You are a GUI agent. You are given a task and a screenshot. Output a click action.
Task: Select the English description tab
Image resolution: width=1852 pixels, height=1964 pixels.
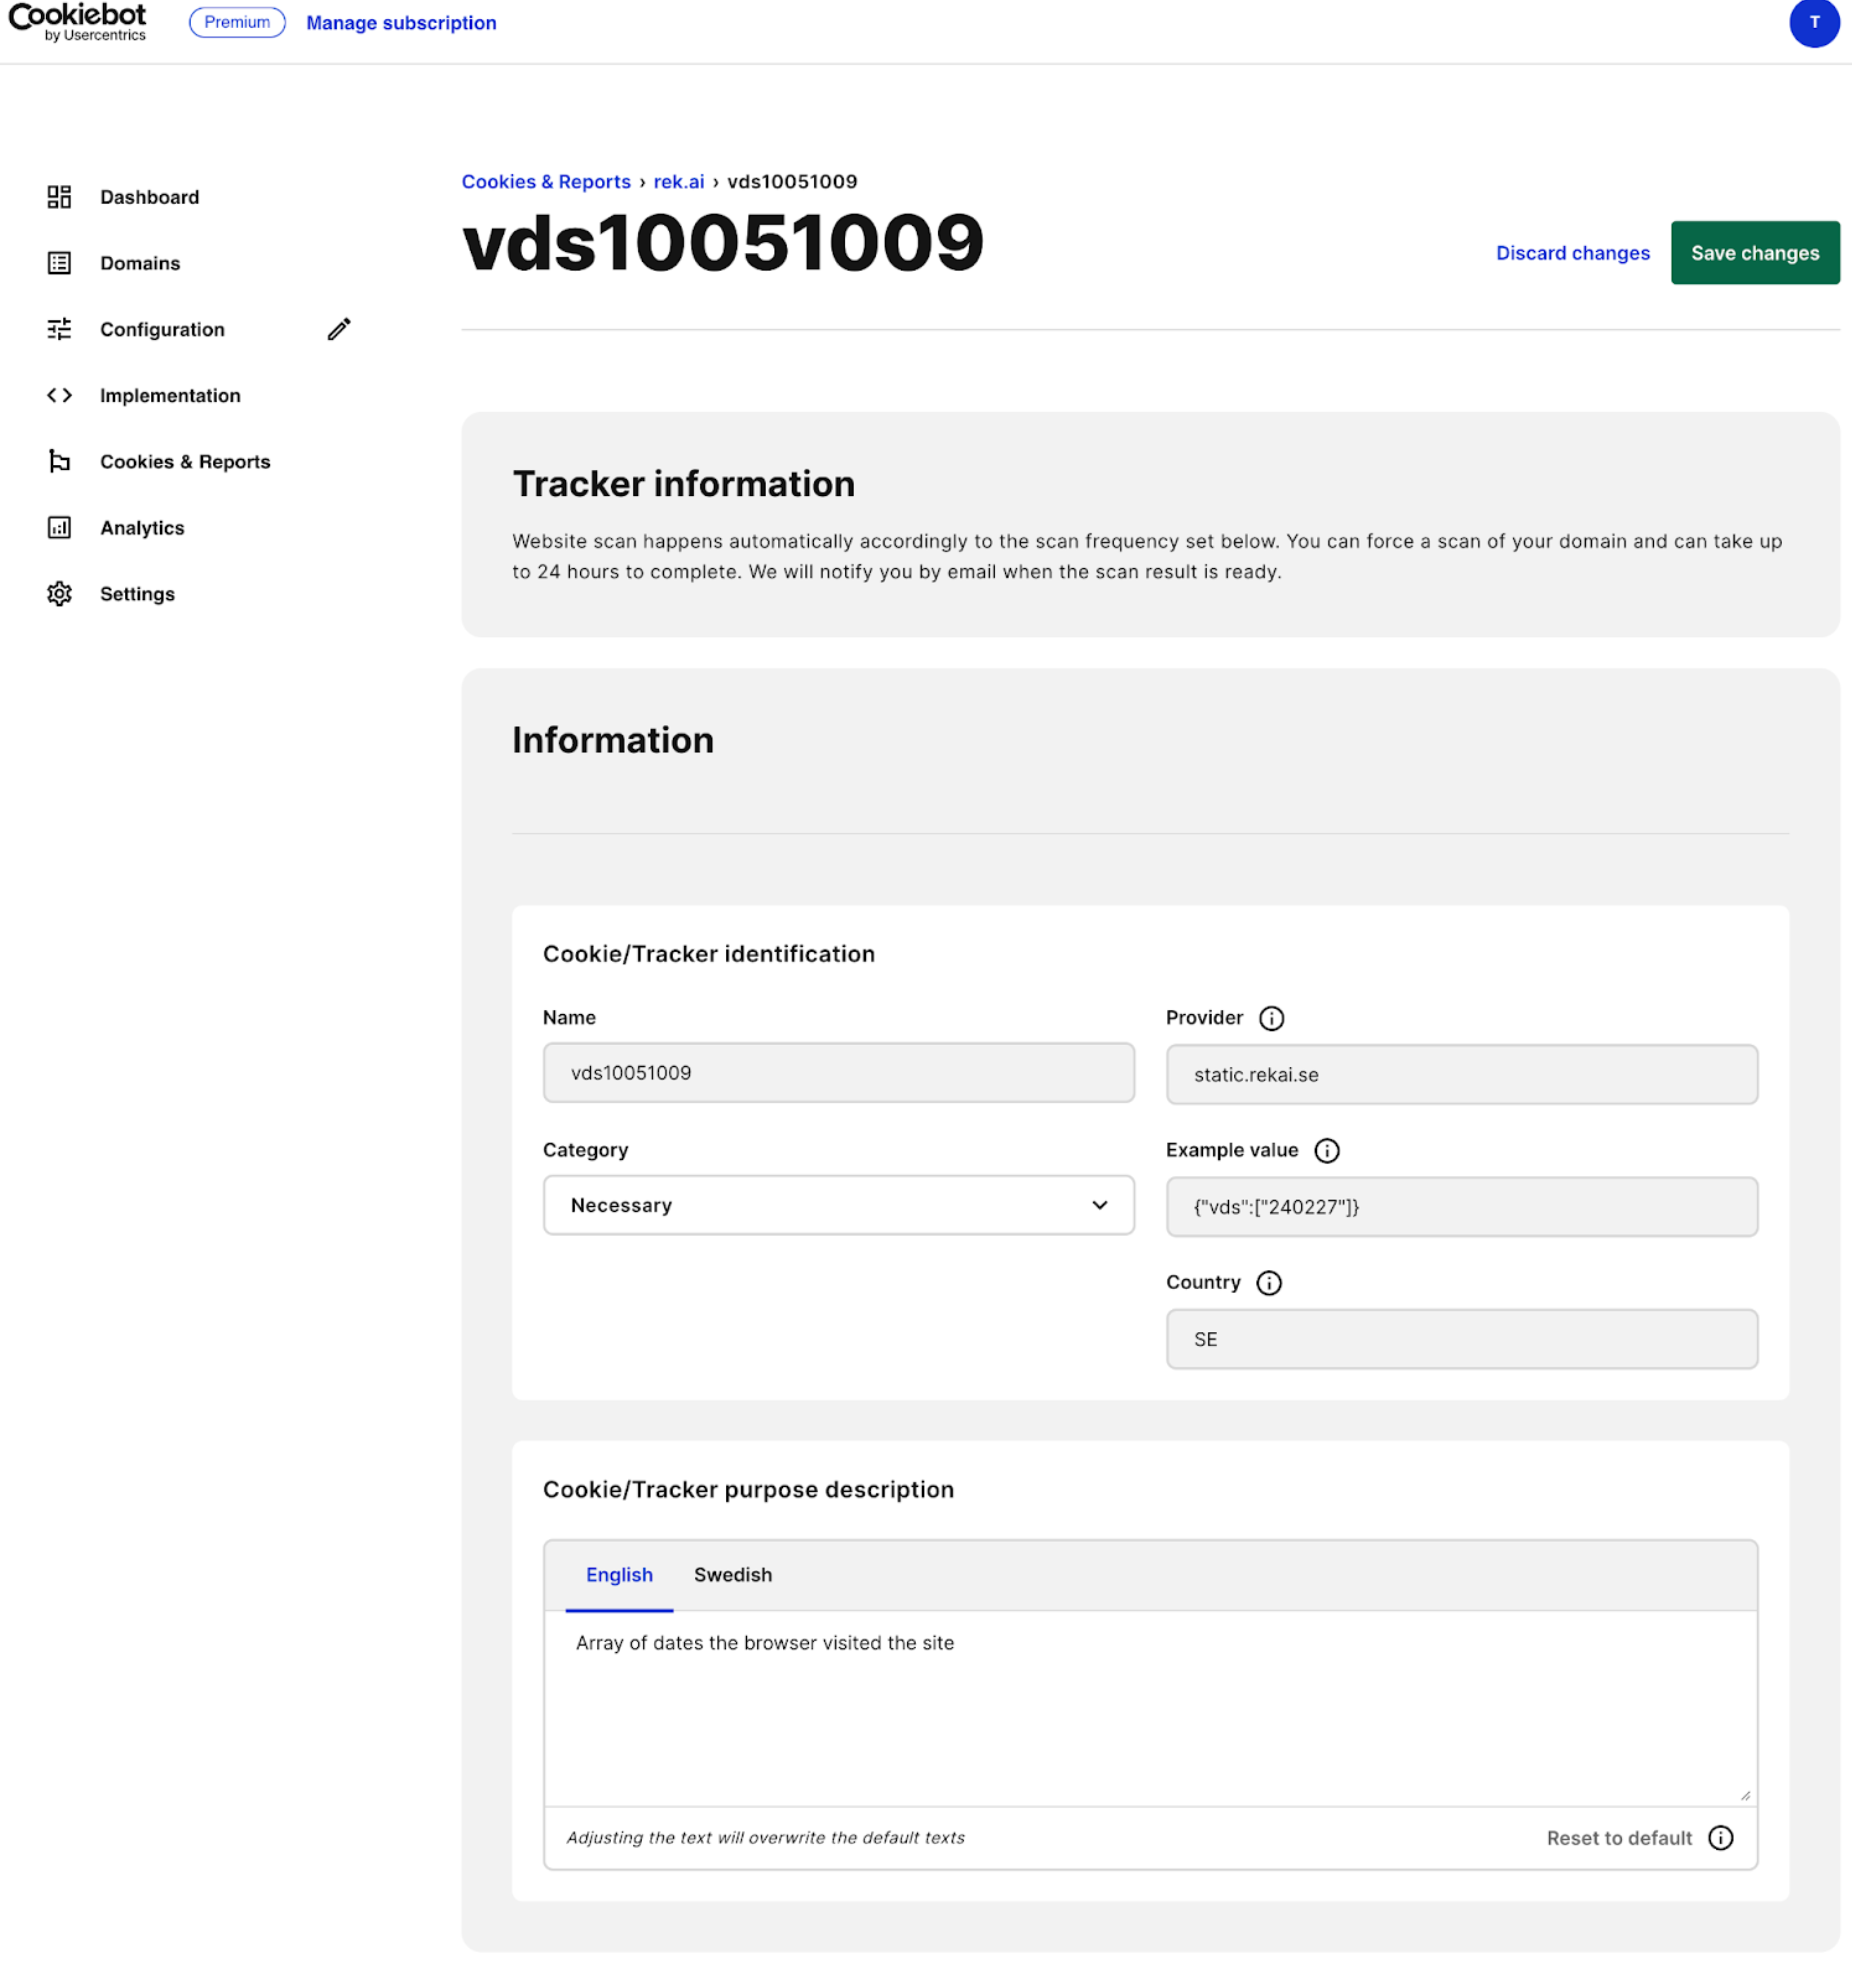click(x=619, y=1575)
